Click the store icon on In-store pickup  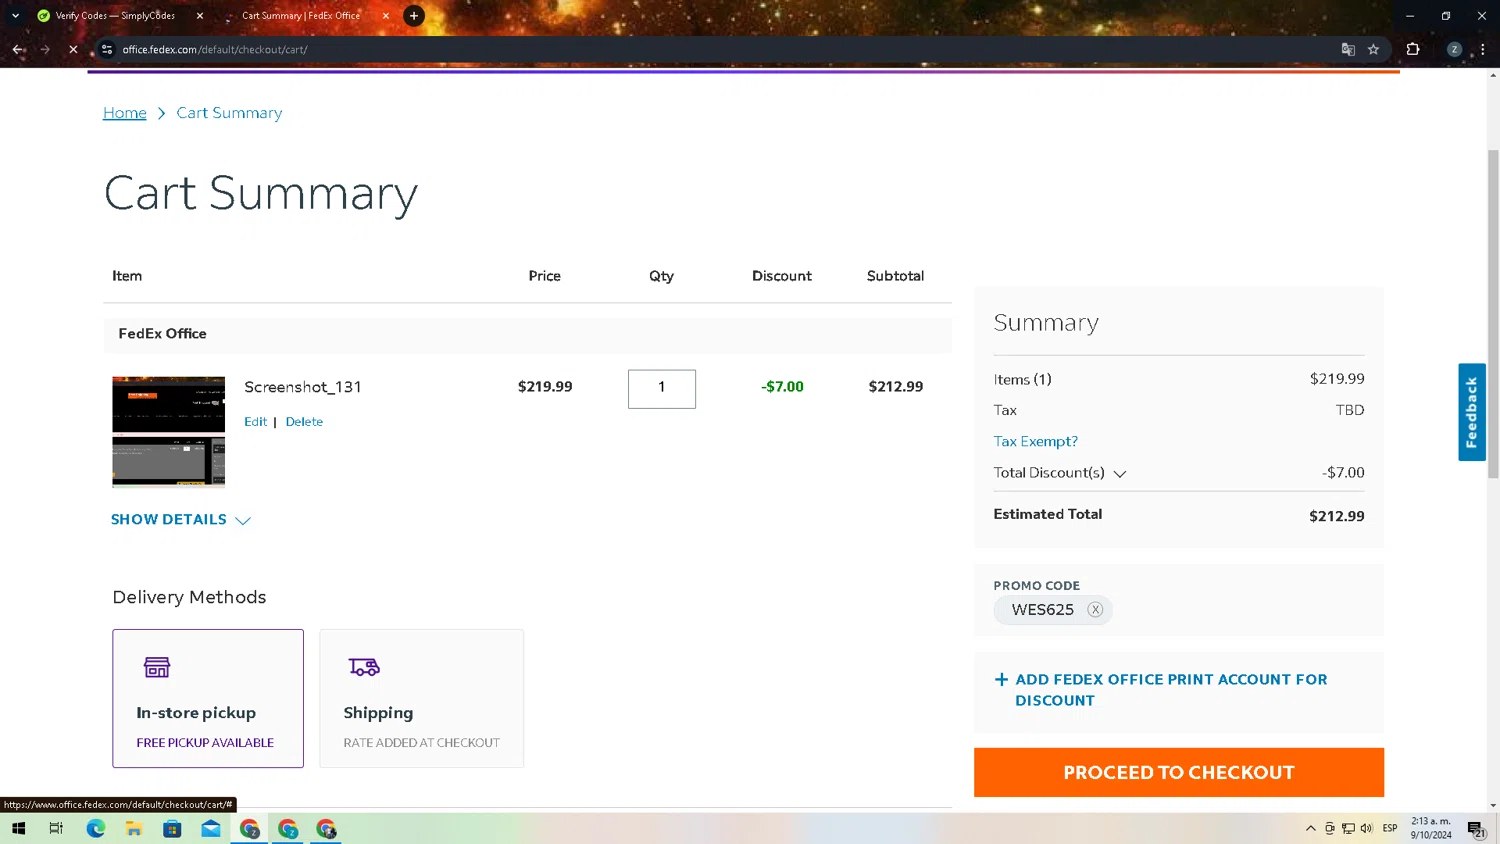coord(157,667)
